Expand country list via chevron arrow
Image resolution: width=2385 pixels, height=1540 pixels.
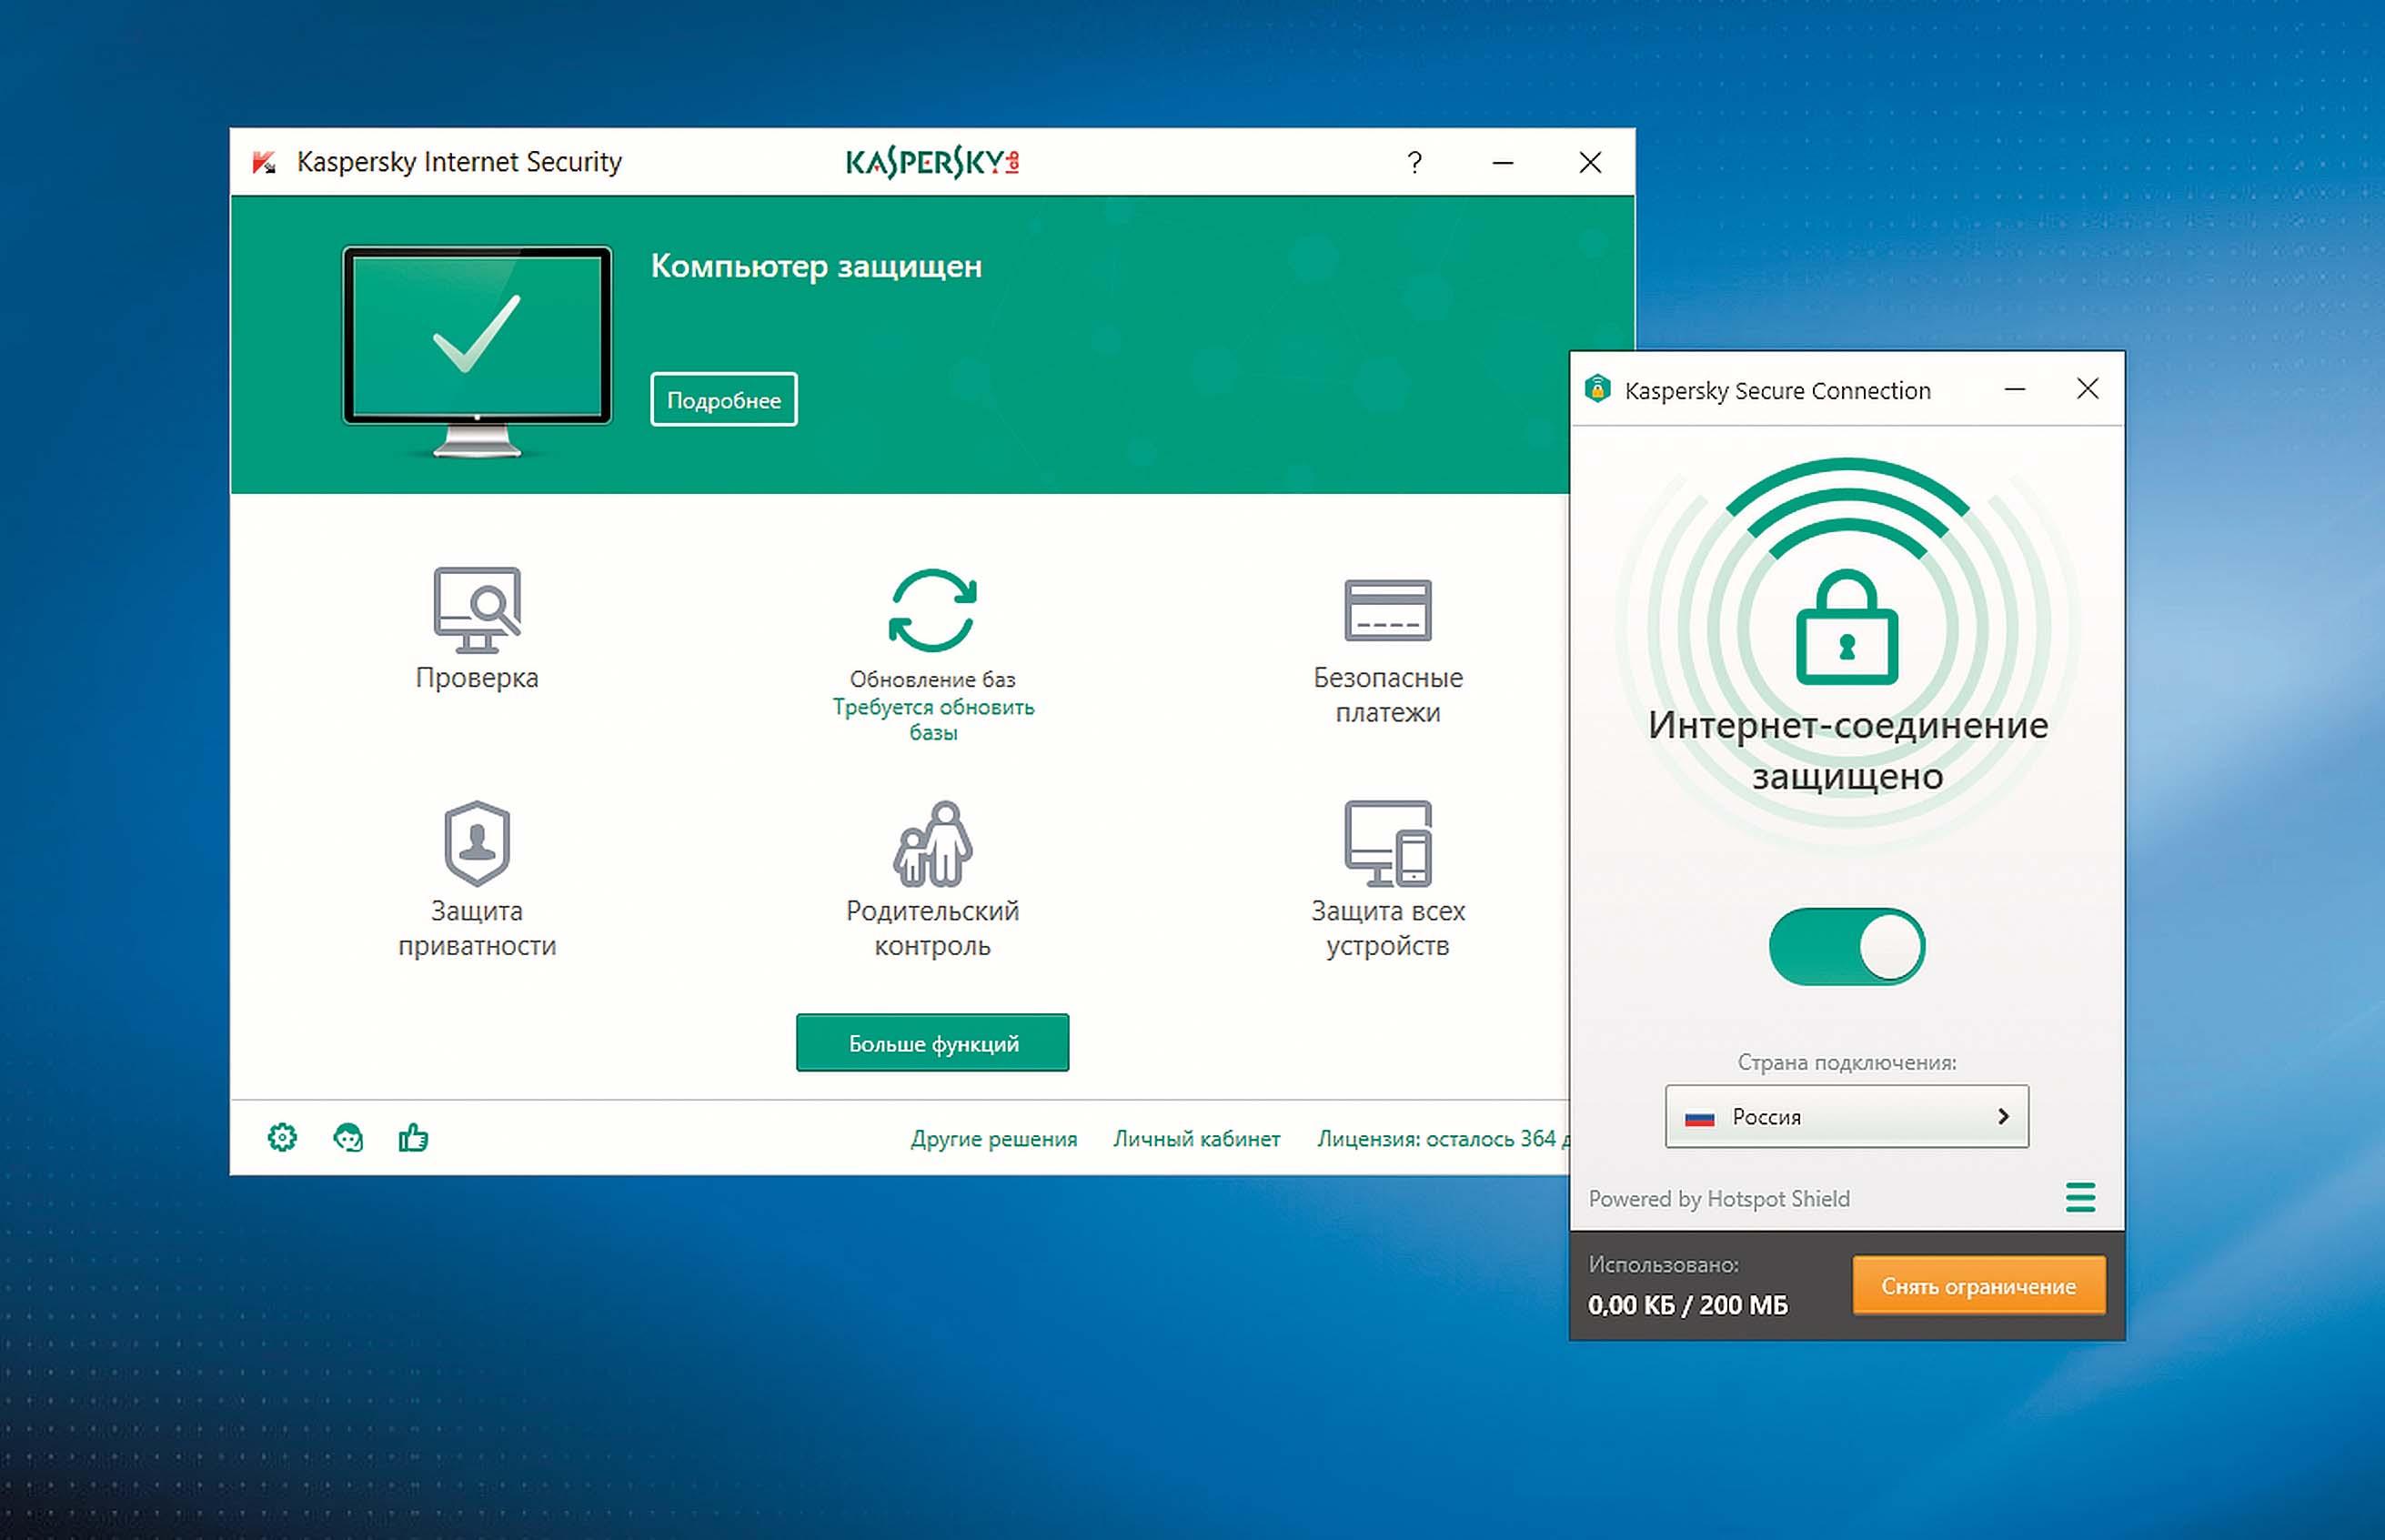pyautogui.click(x=2003, y=1116)
